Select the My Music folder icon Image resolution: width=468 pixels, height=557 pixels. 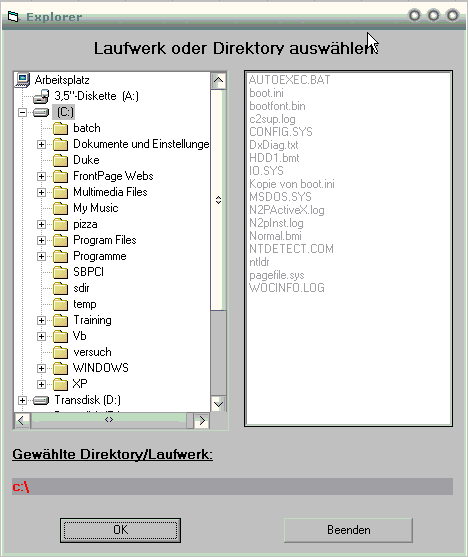60,208
